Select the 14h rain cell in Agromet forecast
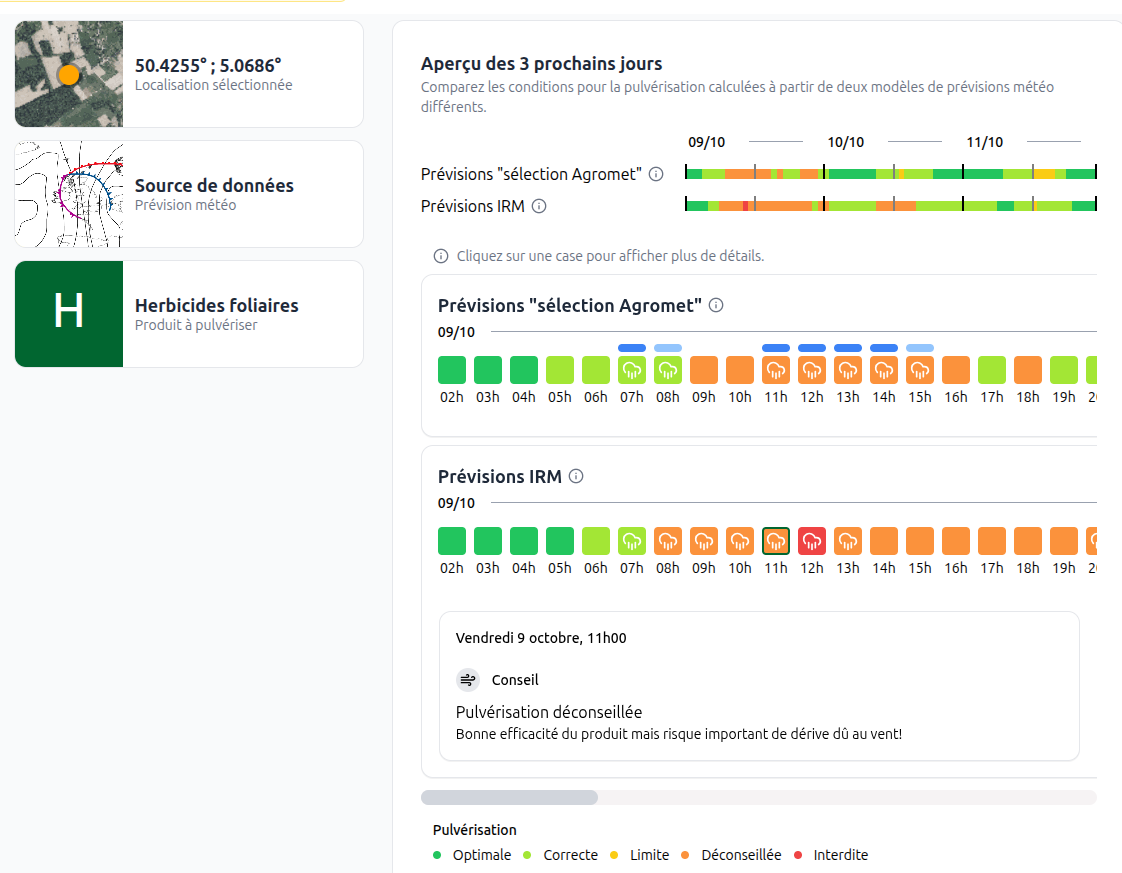This screenshot has height=873, width=1122. click(884, 370)
